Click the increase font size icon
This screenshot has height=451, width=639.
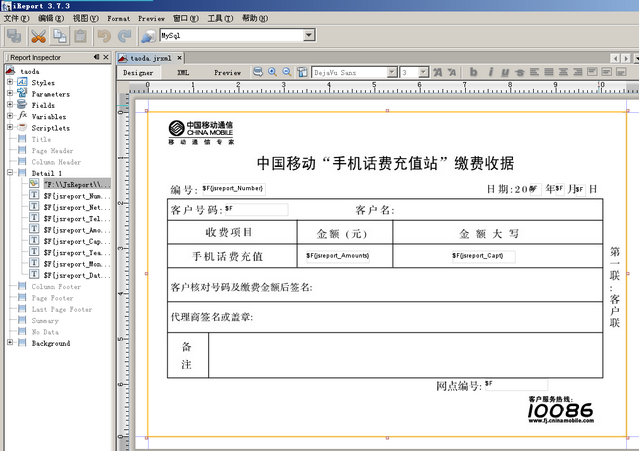[x=438, y=72]
